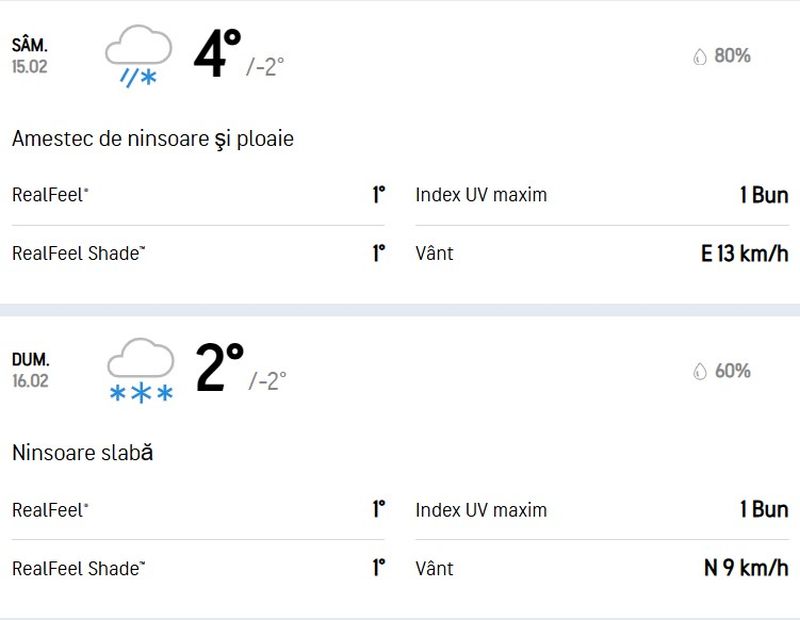Viewport: 800px width, 620px height.
Task: Click Sunday's Vânt value N 9 km/h
Action: pyautogui.click(x=747, y=568)
